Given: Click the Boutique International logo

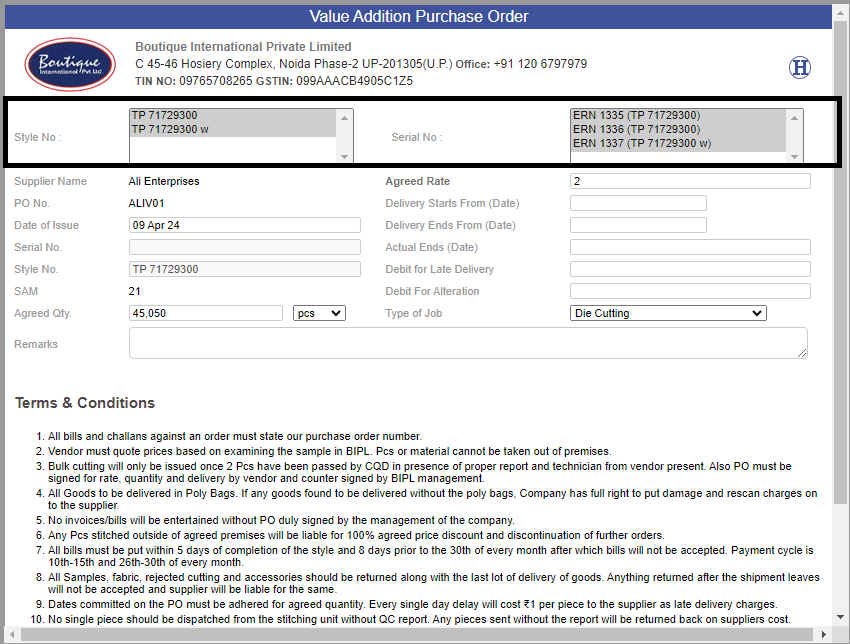Looking at the screenshot, I should 70,64.
